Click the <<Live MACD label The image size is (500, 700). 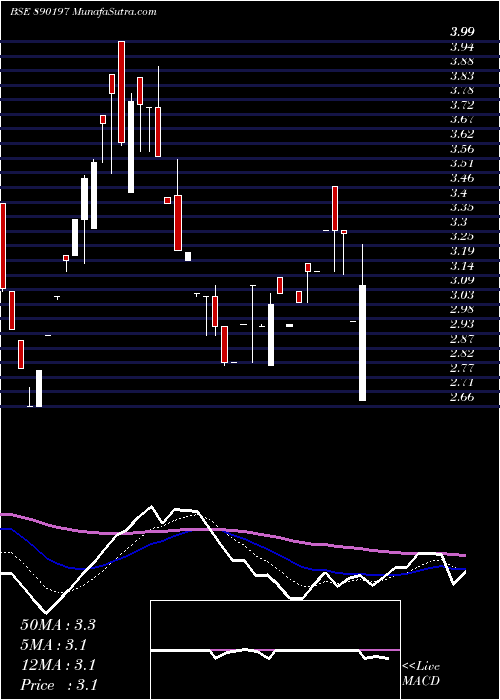point(421,674)
